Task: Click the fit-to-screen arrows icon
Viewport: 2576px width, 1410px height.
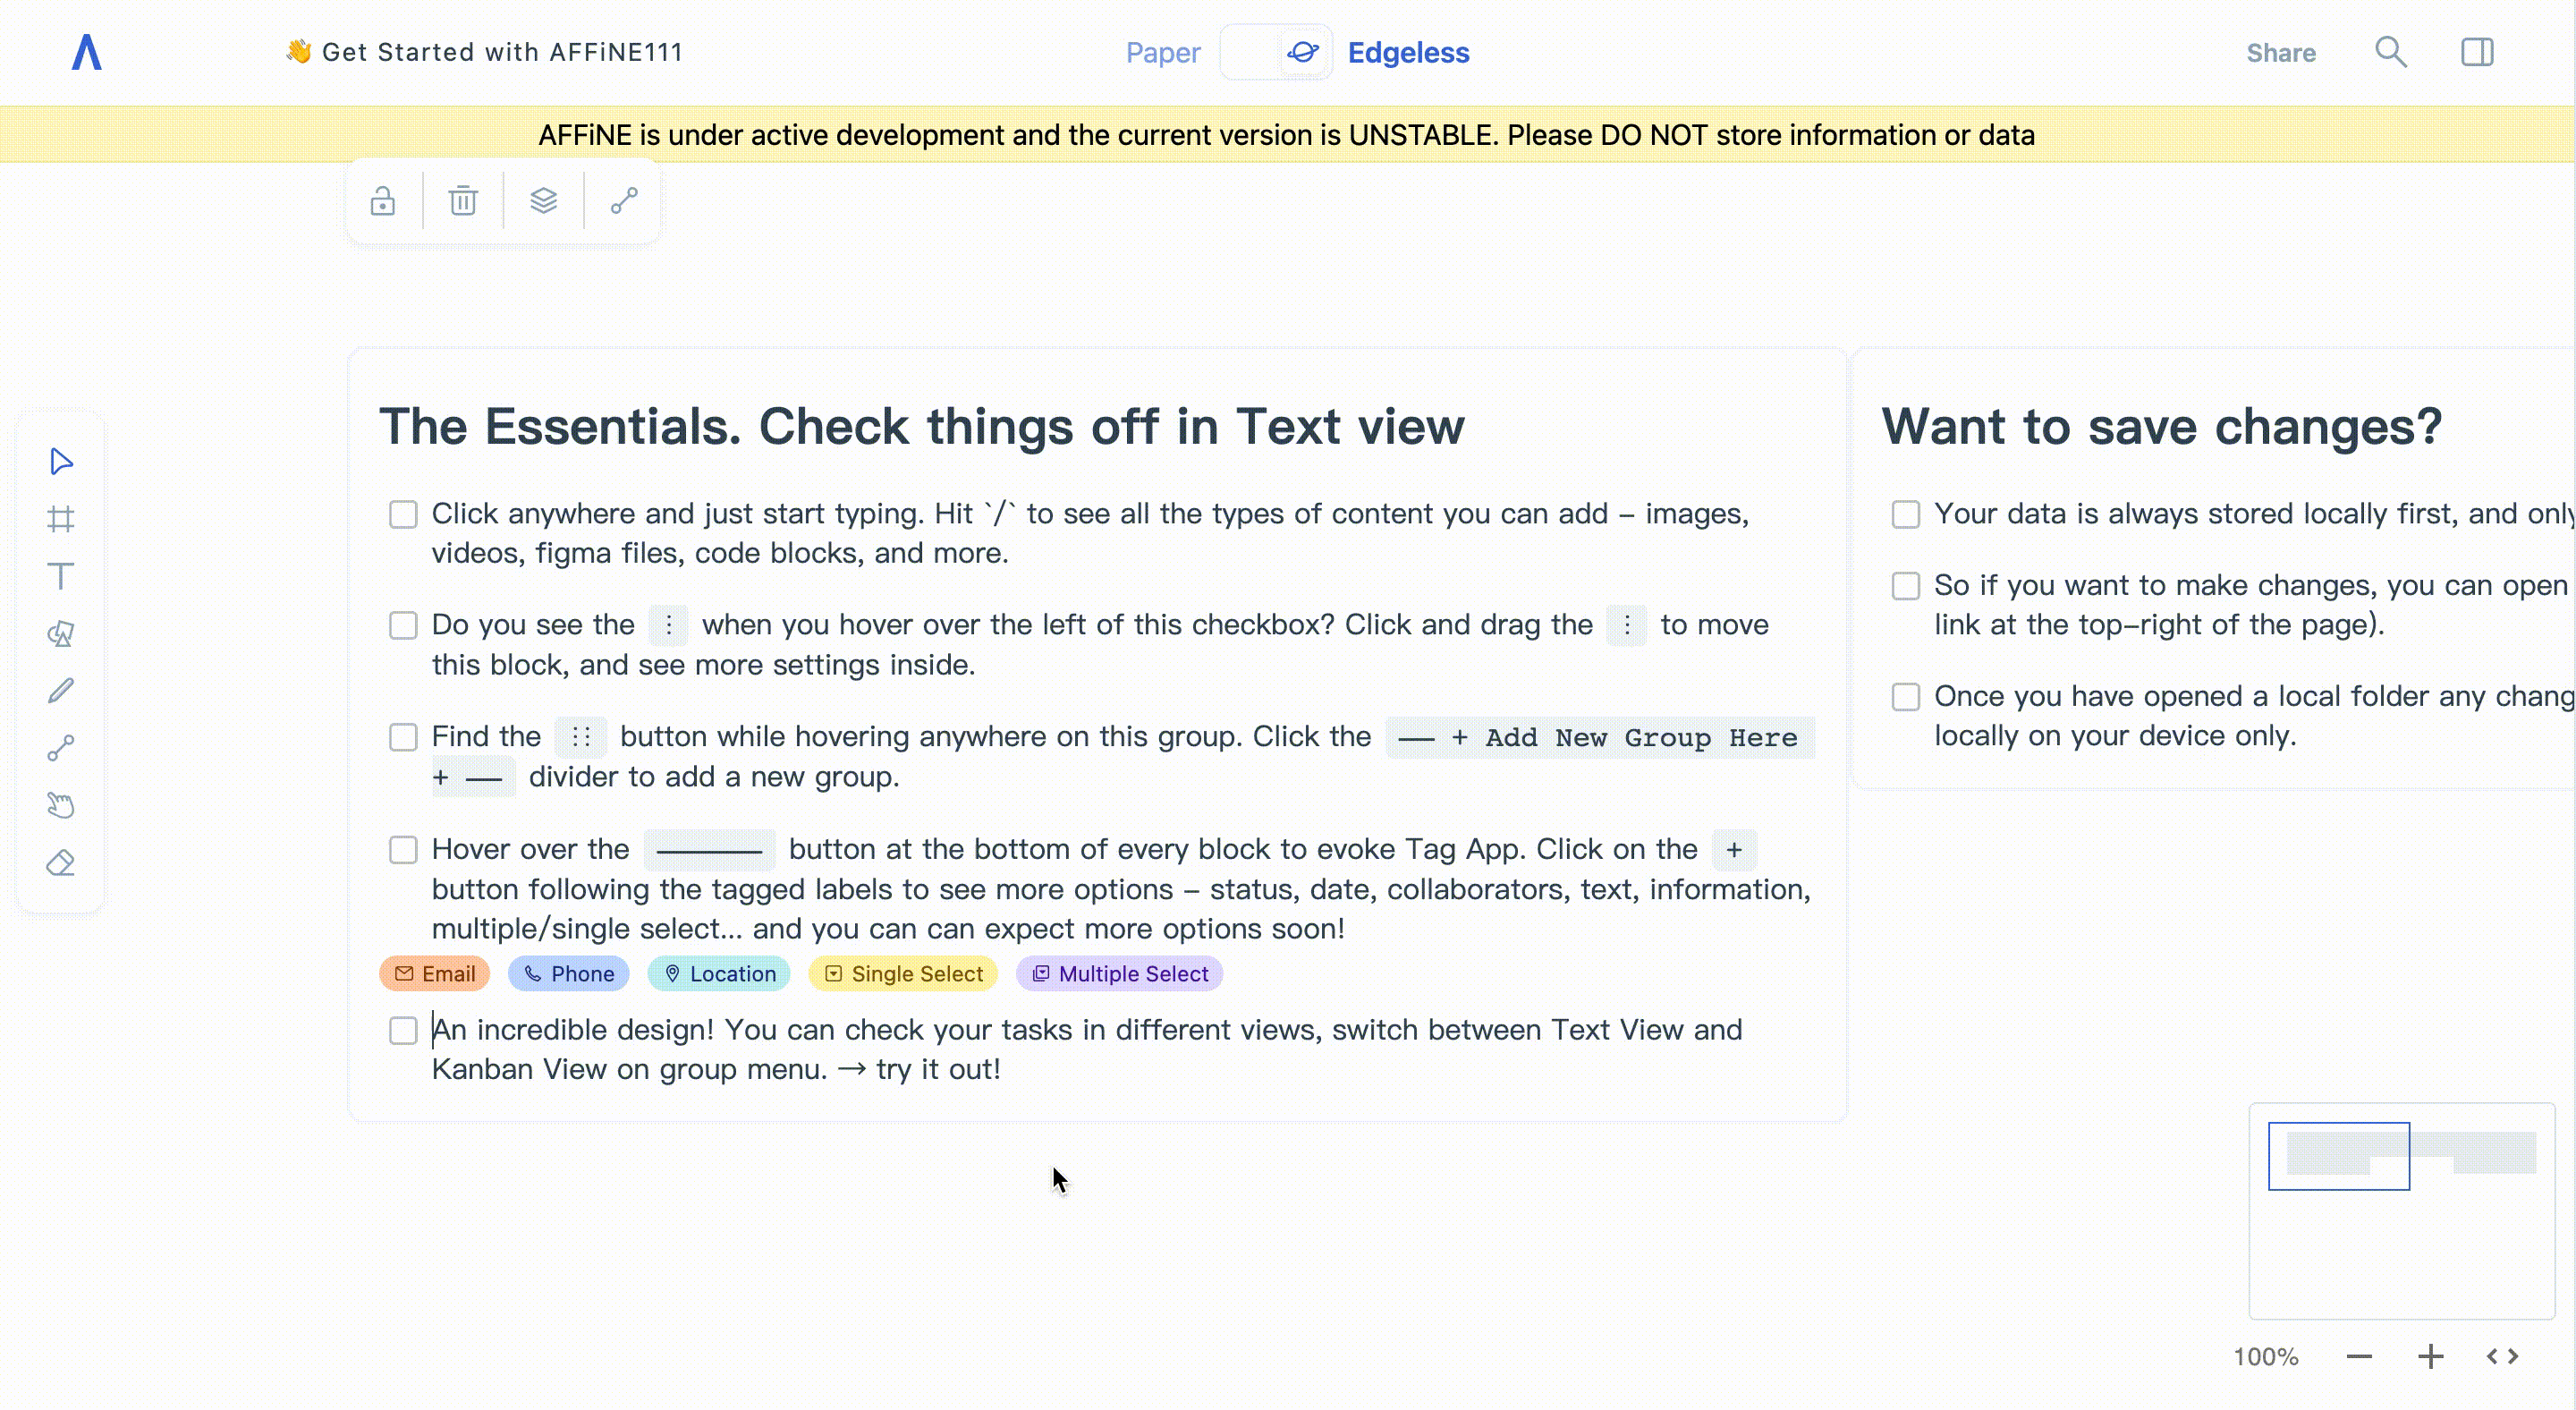Action: [2502, 1357]
